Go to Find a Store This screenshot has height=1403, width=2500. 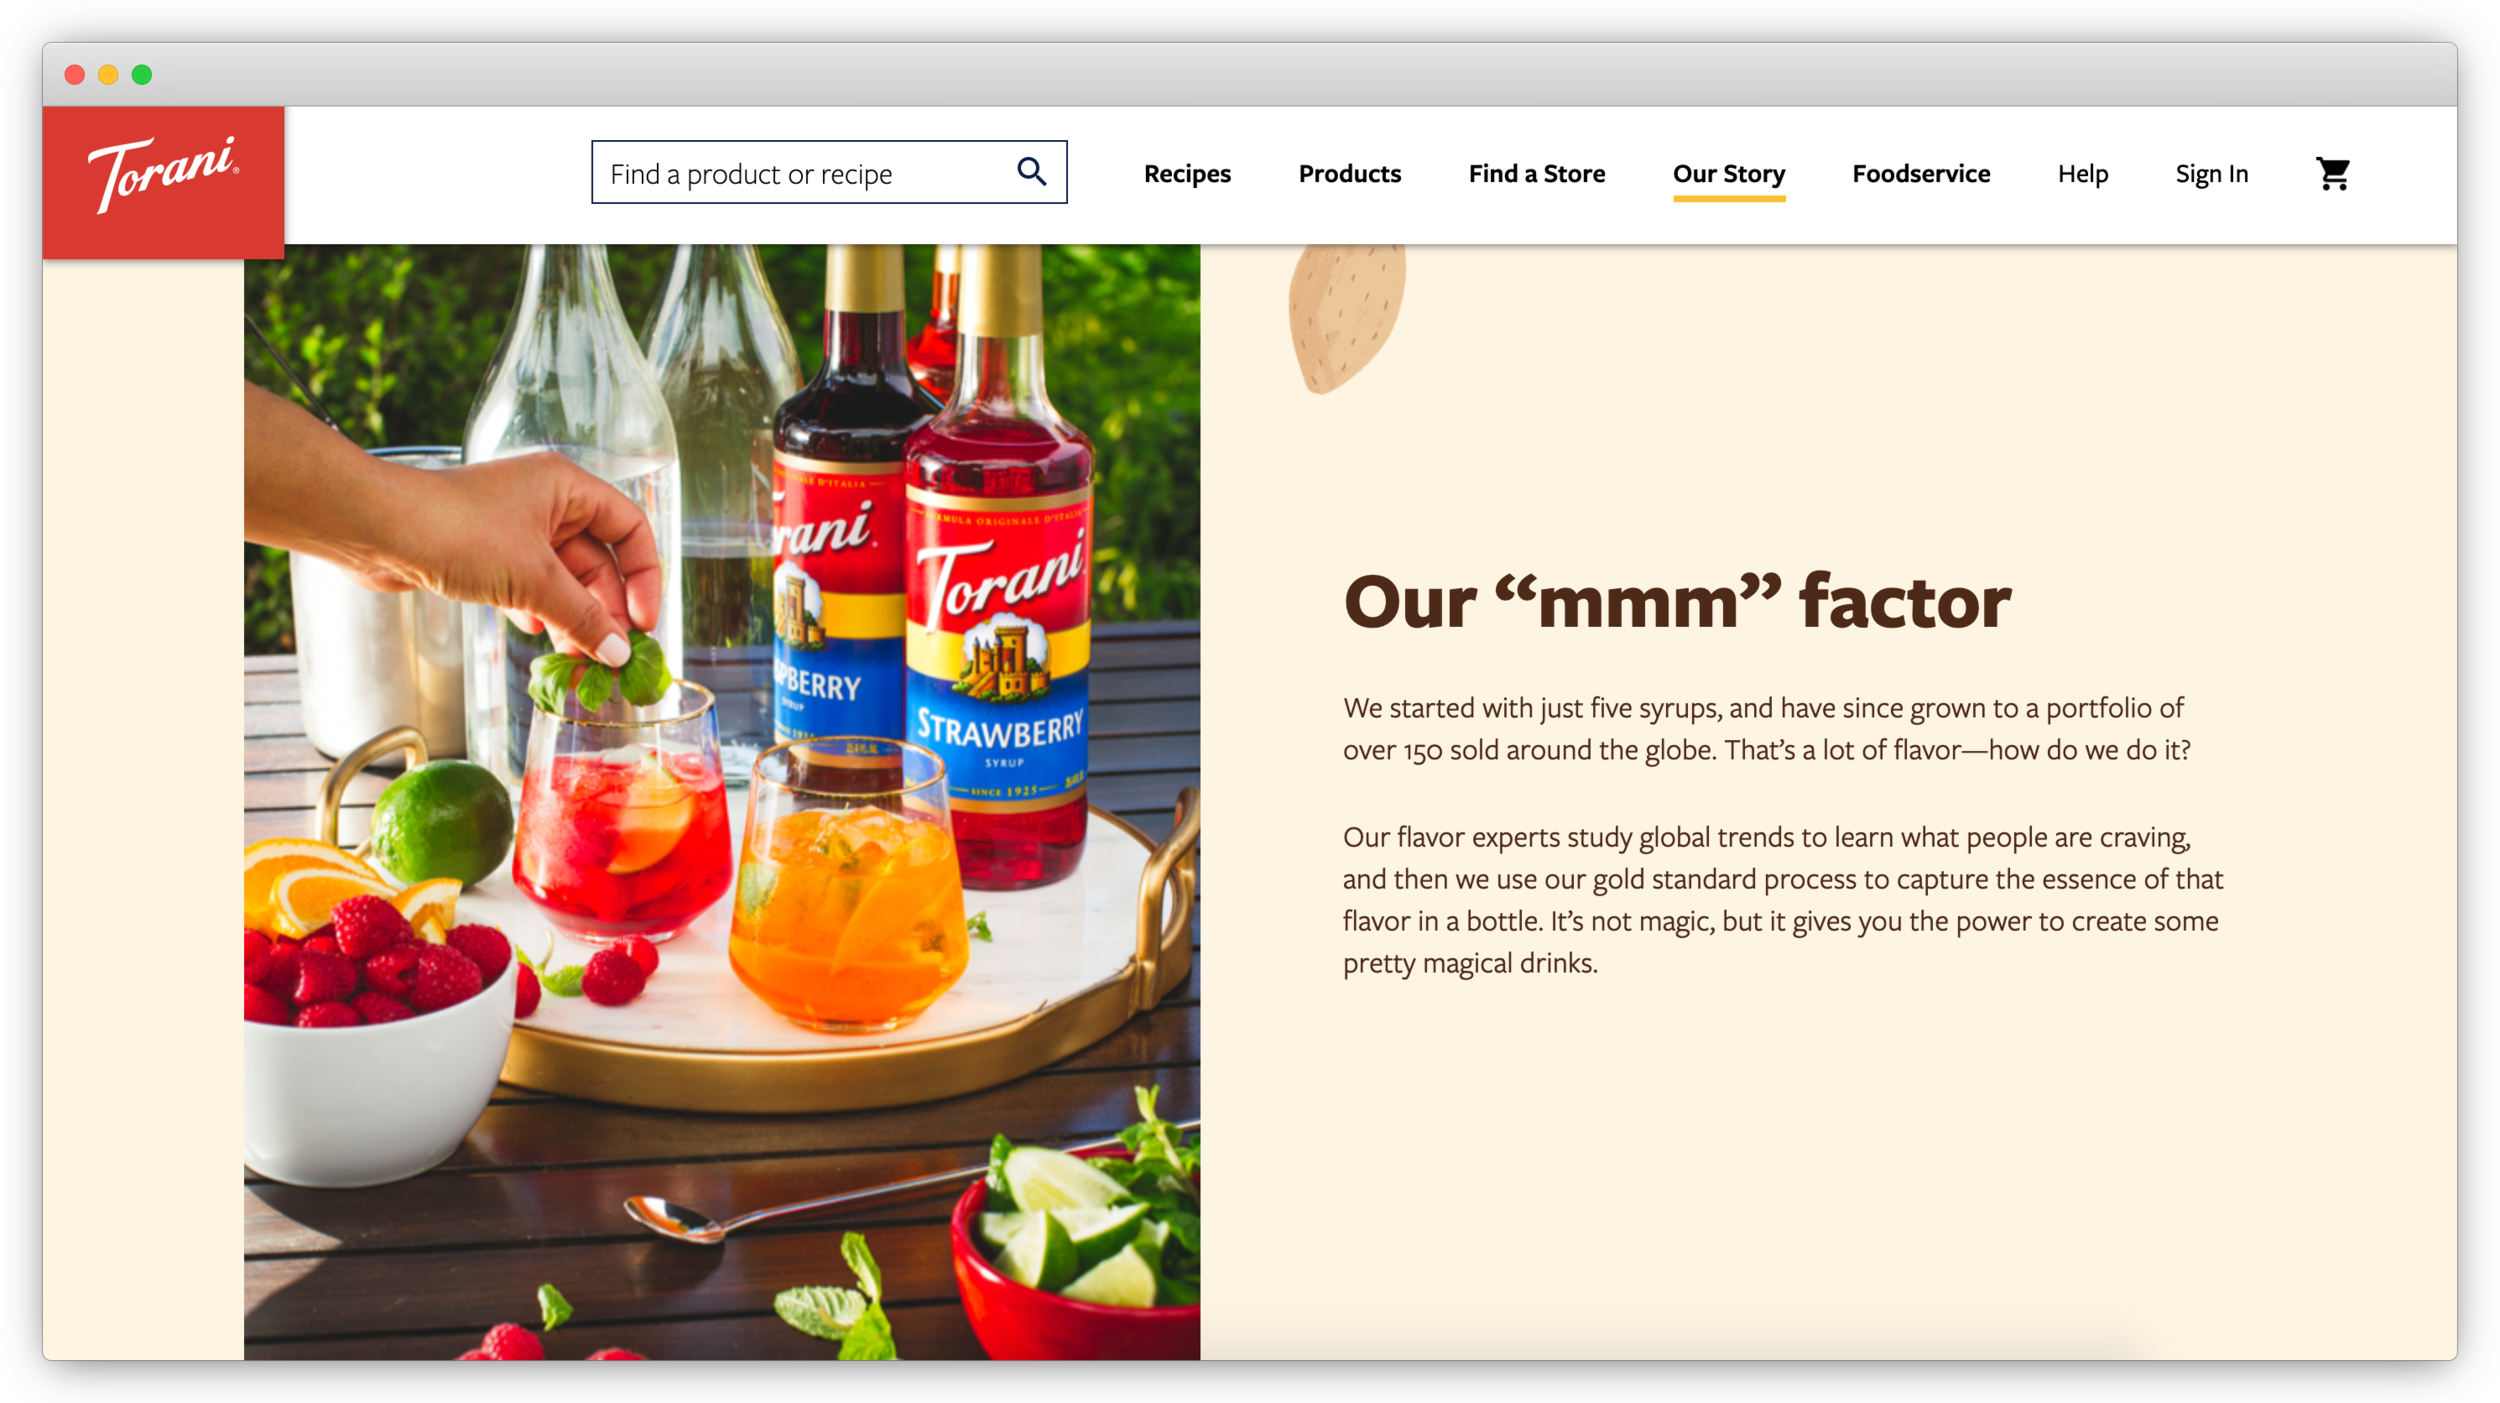[x=1536, y=174]
